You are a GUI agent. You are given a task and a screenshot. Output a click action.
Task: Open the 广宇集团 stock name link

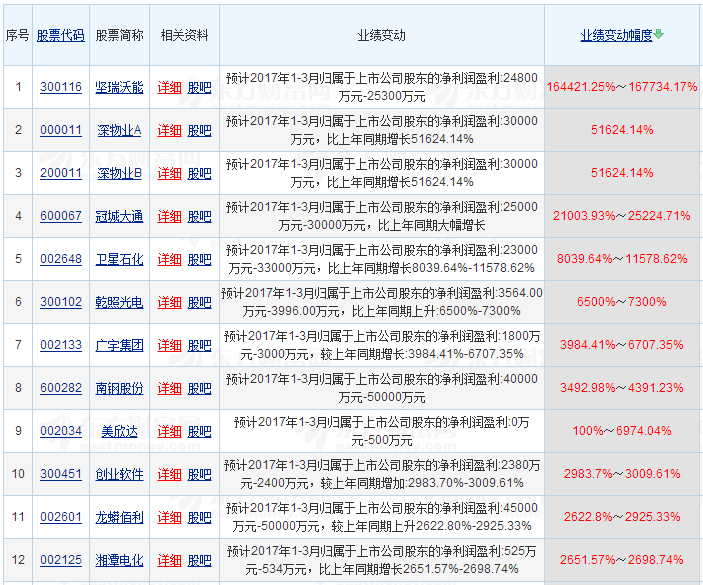click(x=119, y=345)
